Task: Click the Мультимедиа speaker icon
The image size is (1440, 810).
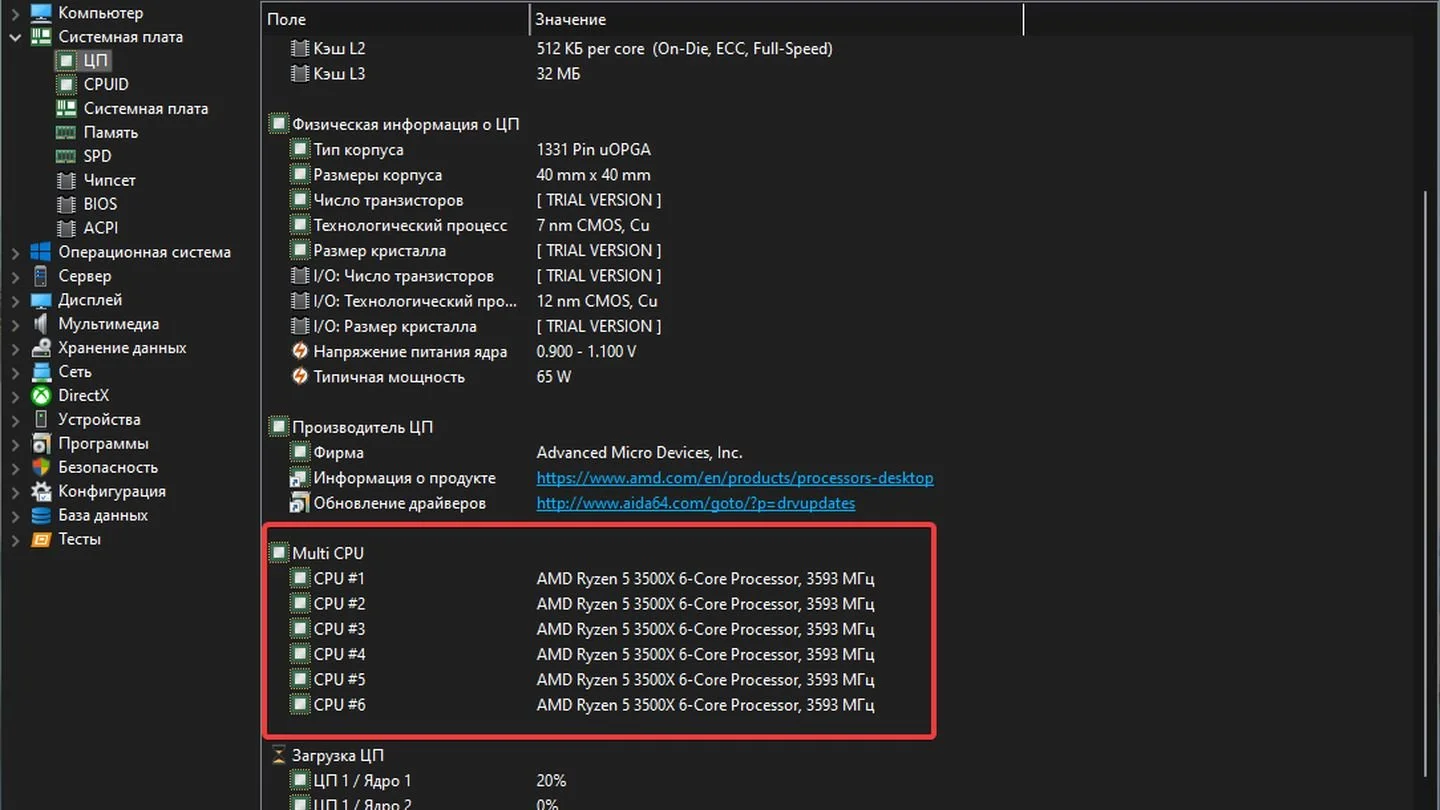Action: coord(41,324)
